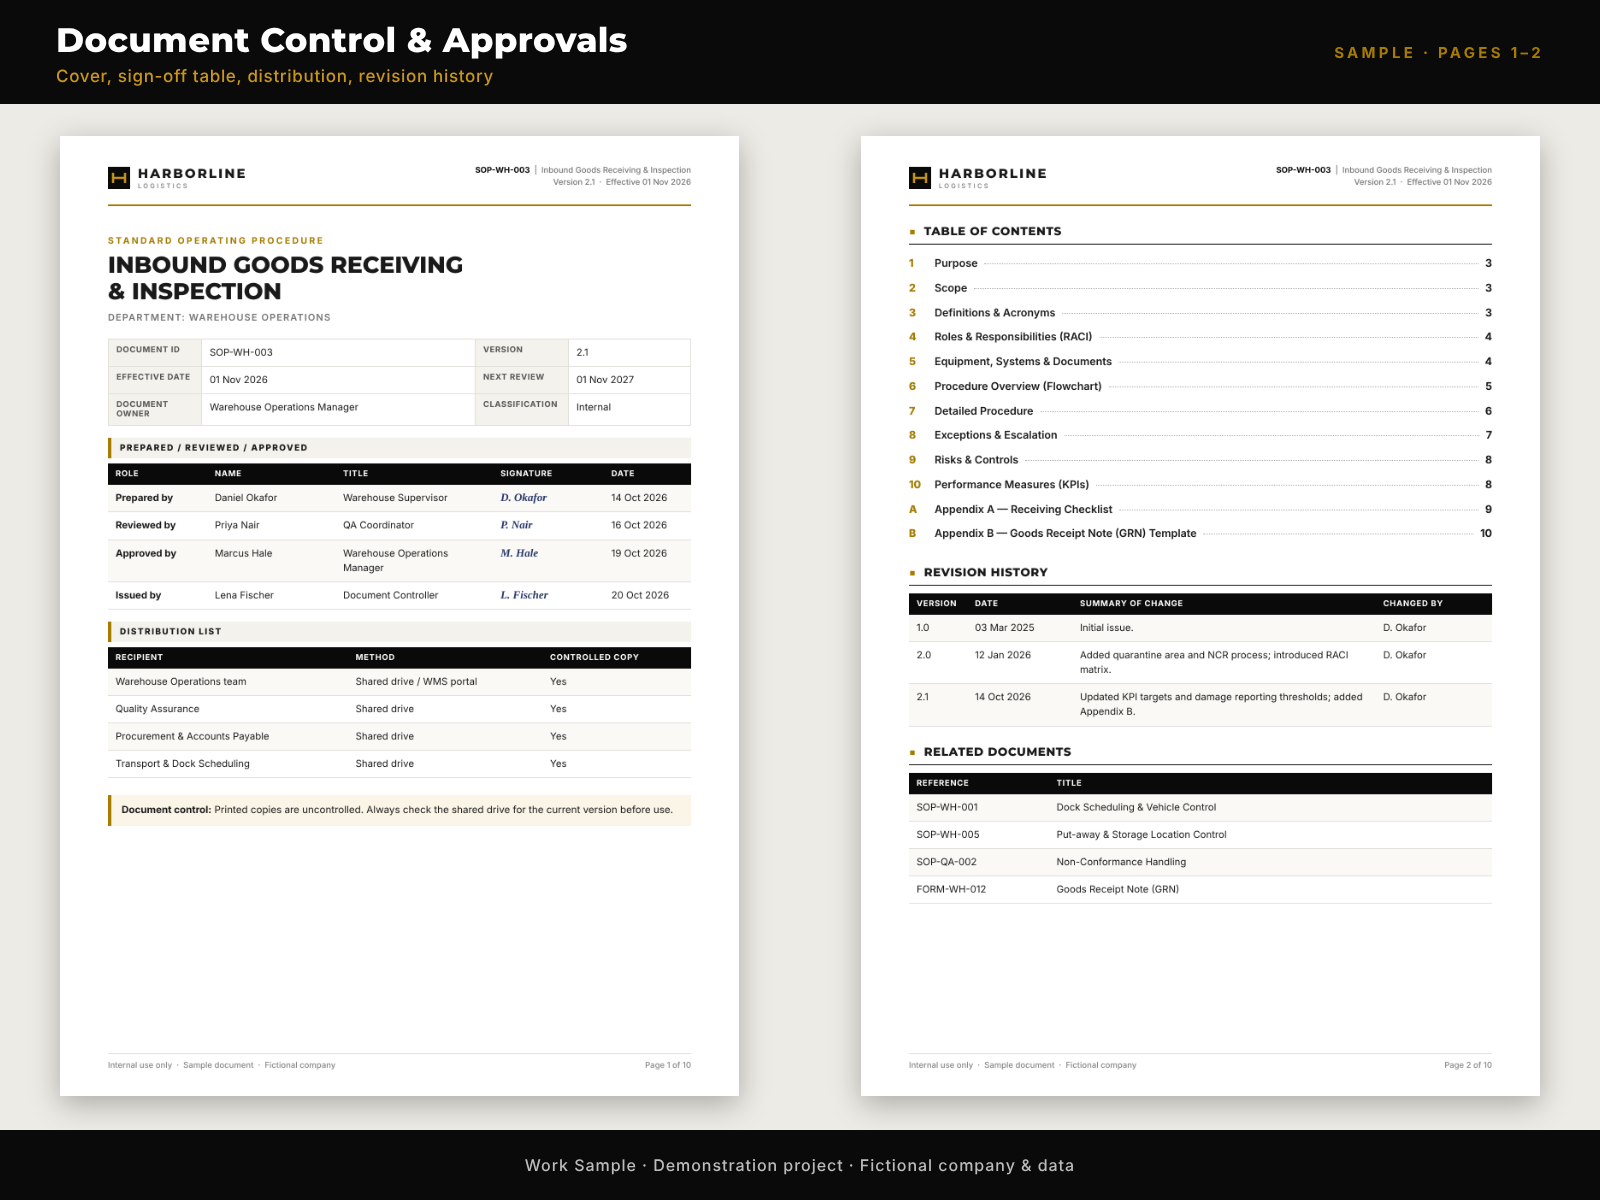Viewport: 1600px width, 1200px height.
Task: Click the 'L. Fischer' signature
Action: tap(524, 595)
